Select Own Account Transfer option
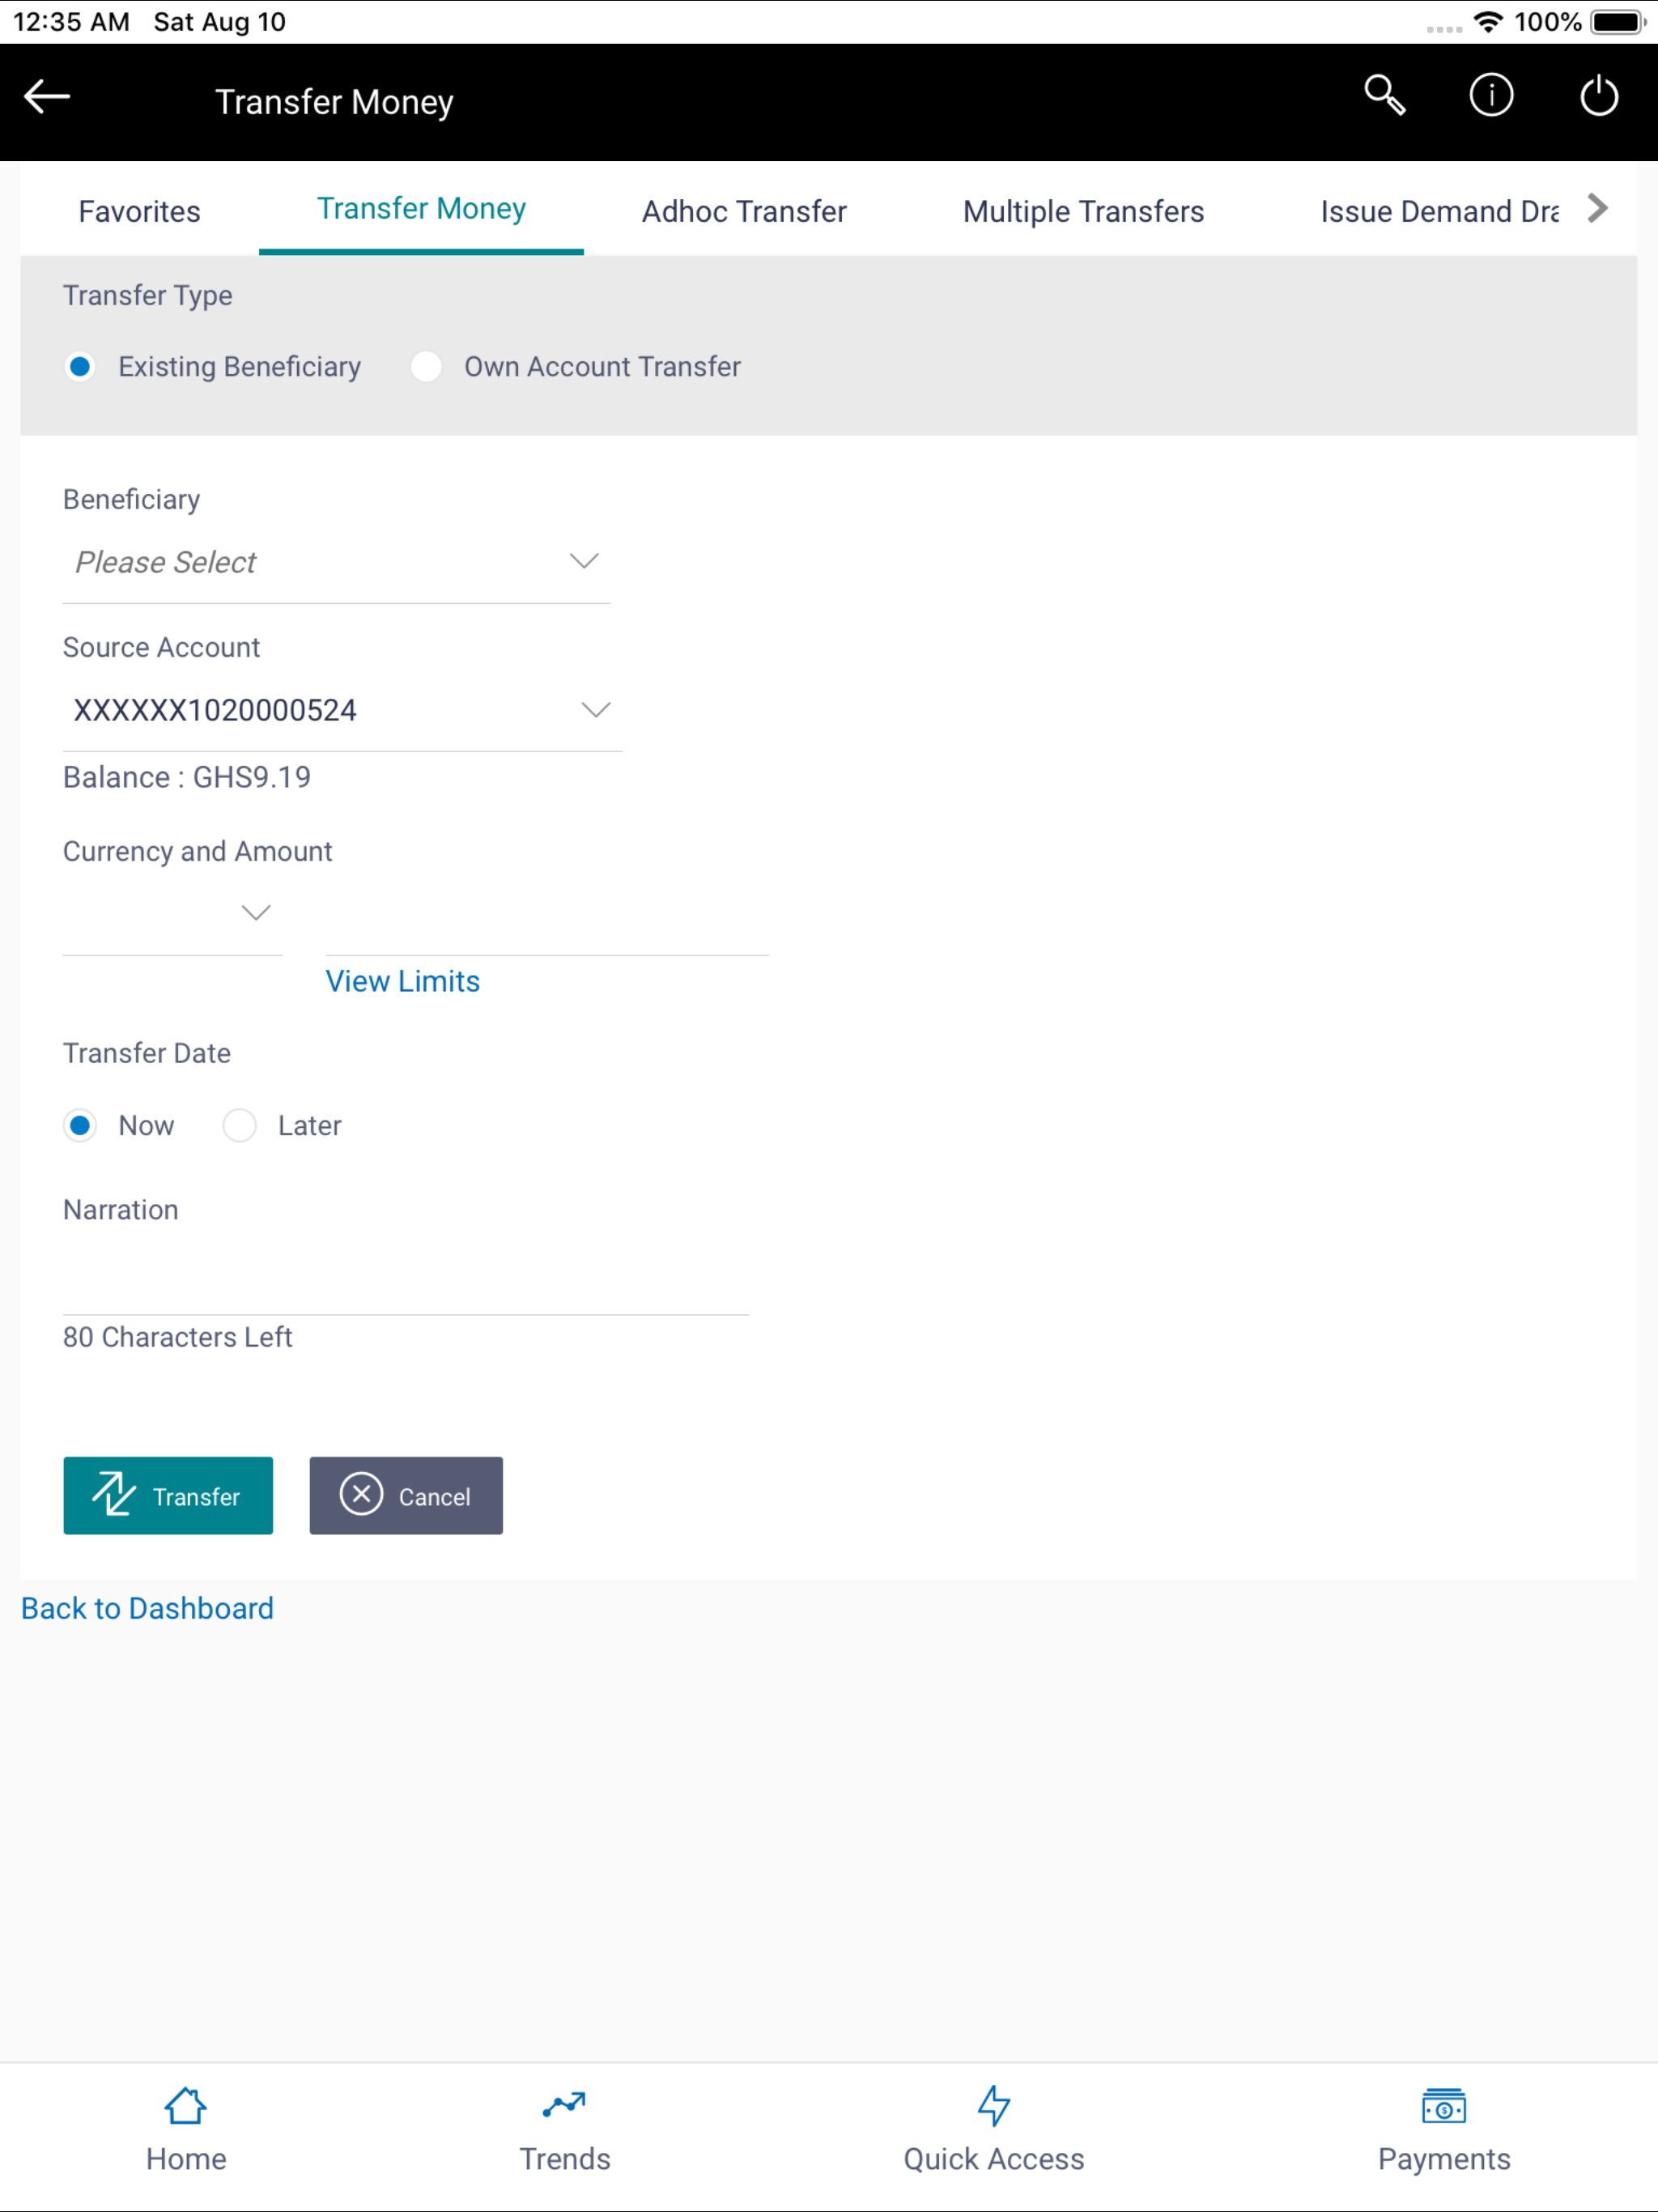This screenshot has height=2212, width=1658. point(427,367)
